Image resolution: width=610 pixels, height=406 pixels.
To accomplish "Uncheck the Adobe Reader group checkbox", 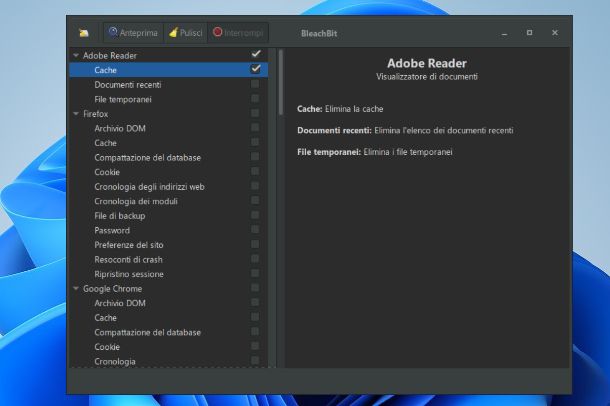I will 256,54.
